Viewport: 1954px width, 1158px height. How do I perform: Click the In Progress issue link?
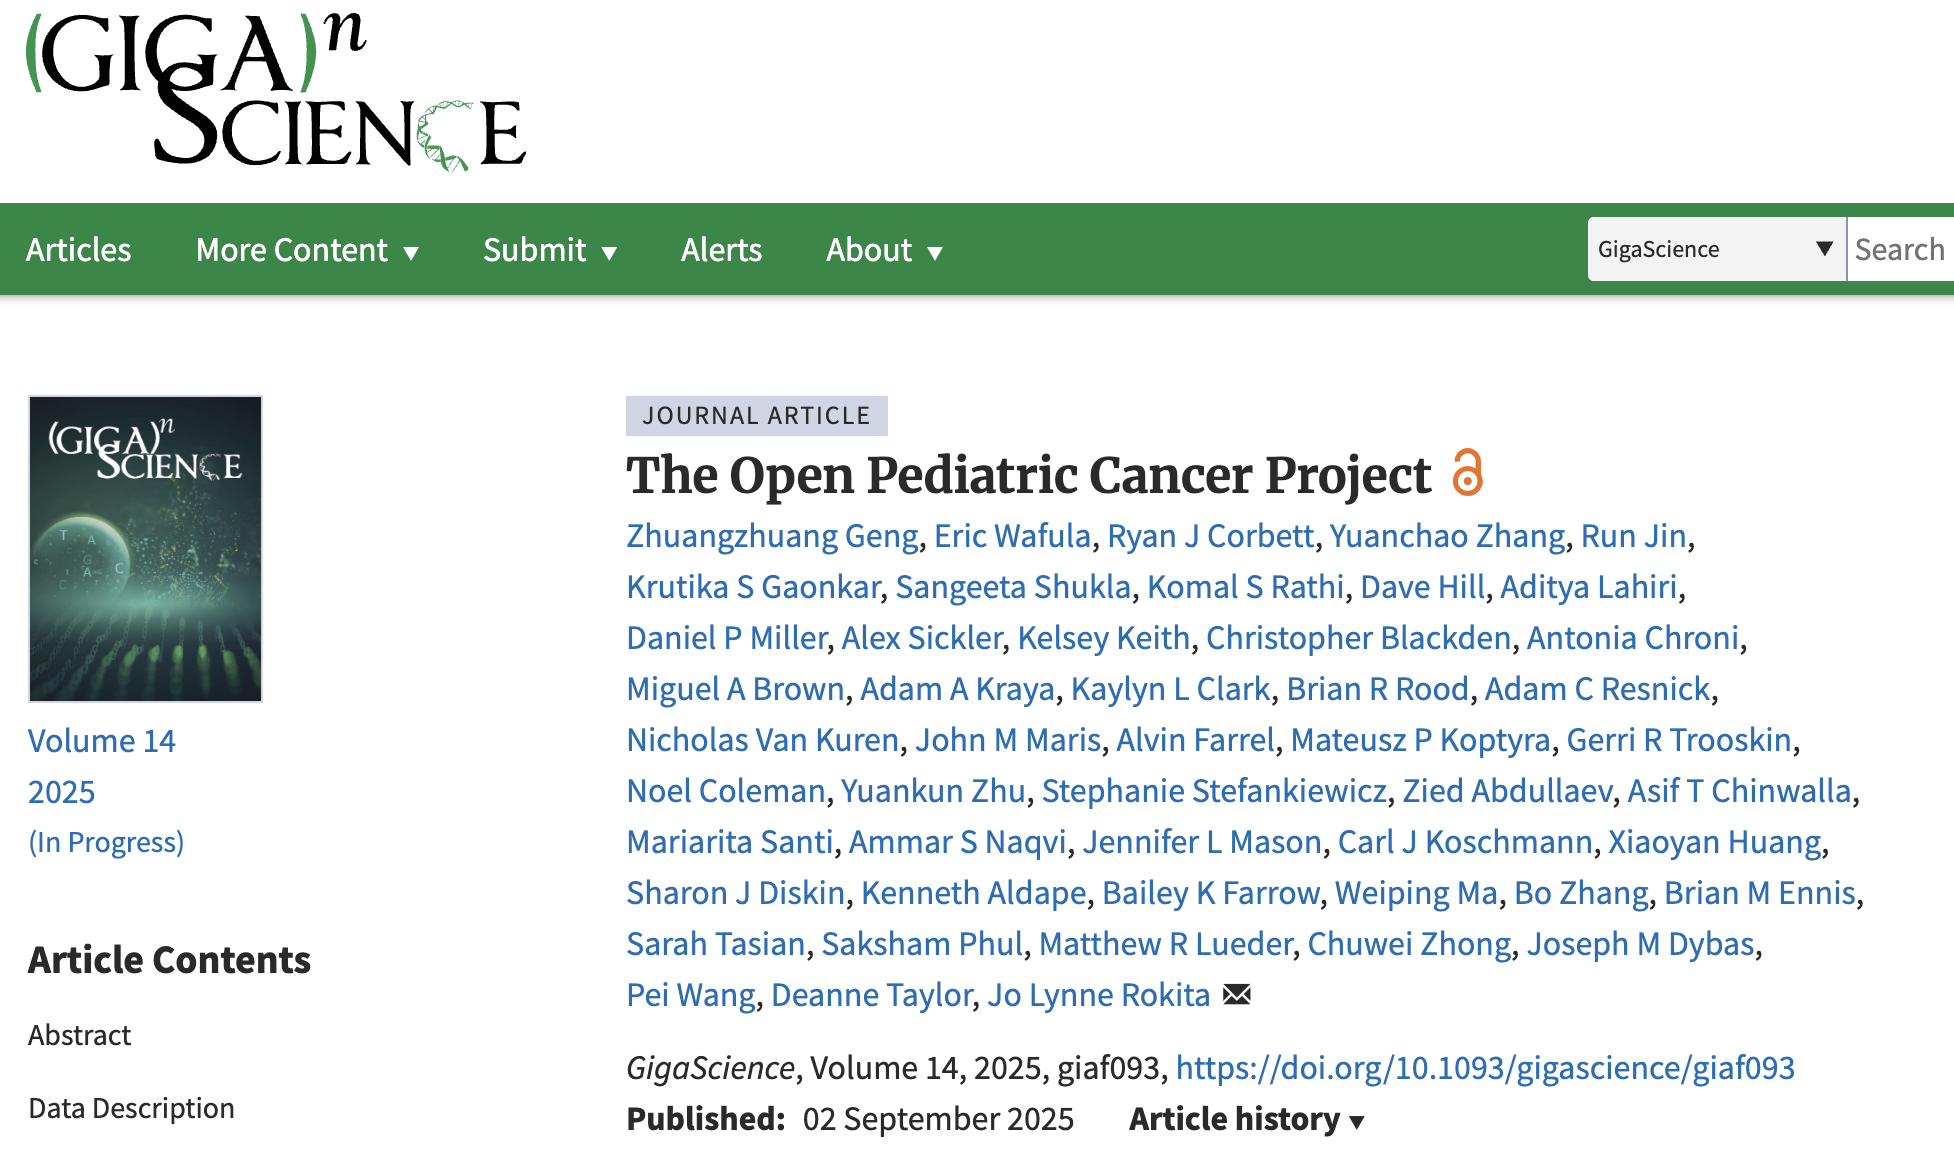click(106, 842)
